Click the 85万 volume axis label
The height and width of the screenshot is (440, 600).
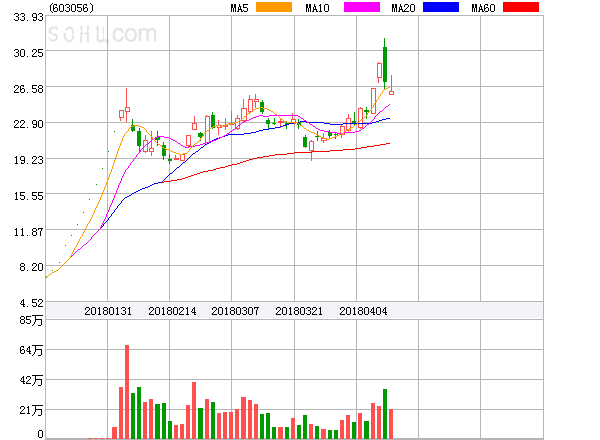pyautogui.click(x=31, y=320)
